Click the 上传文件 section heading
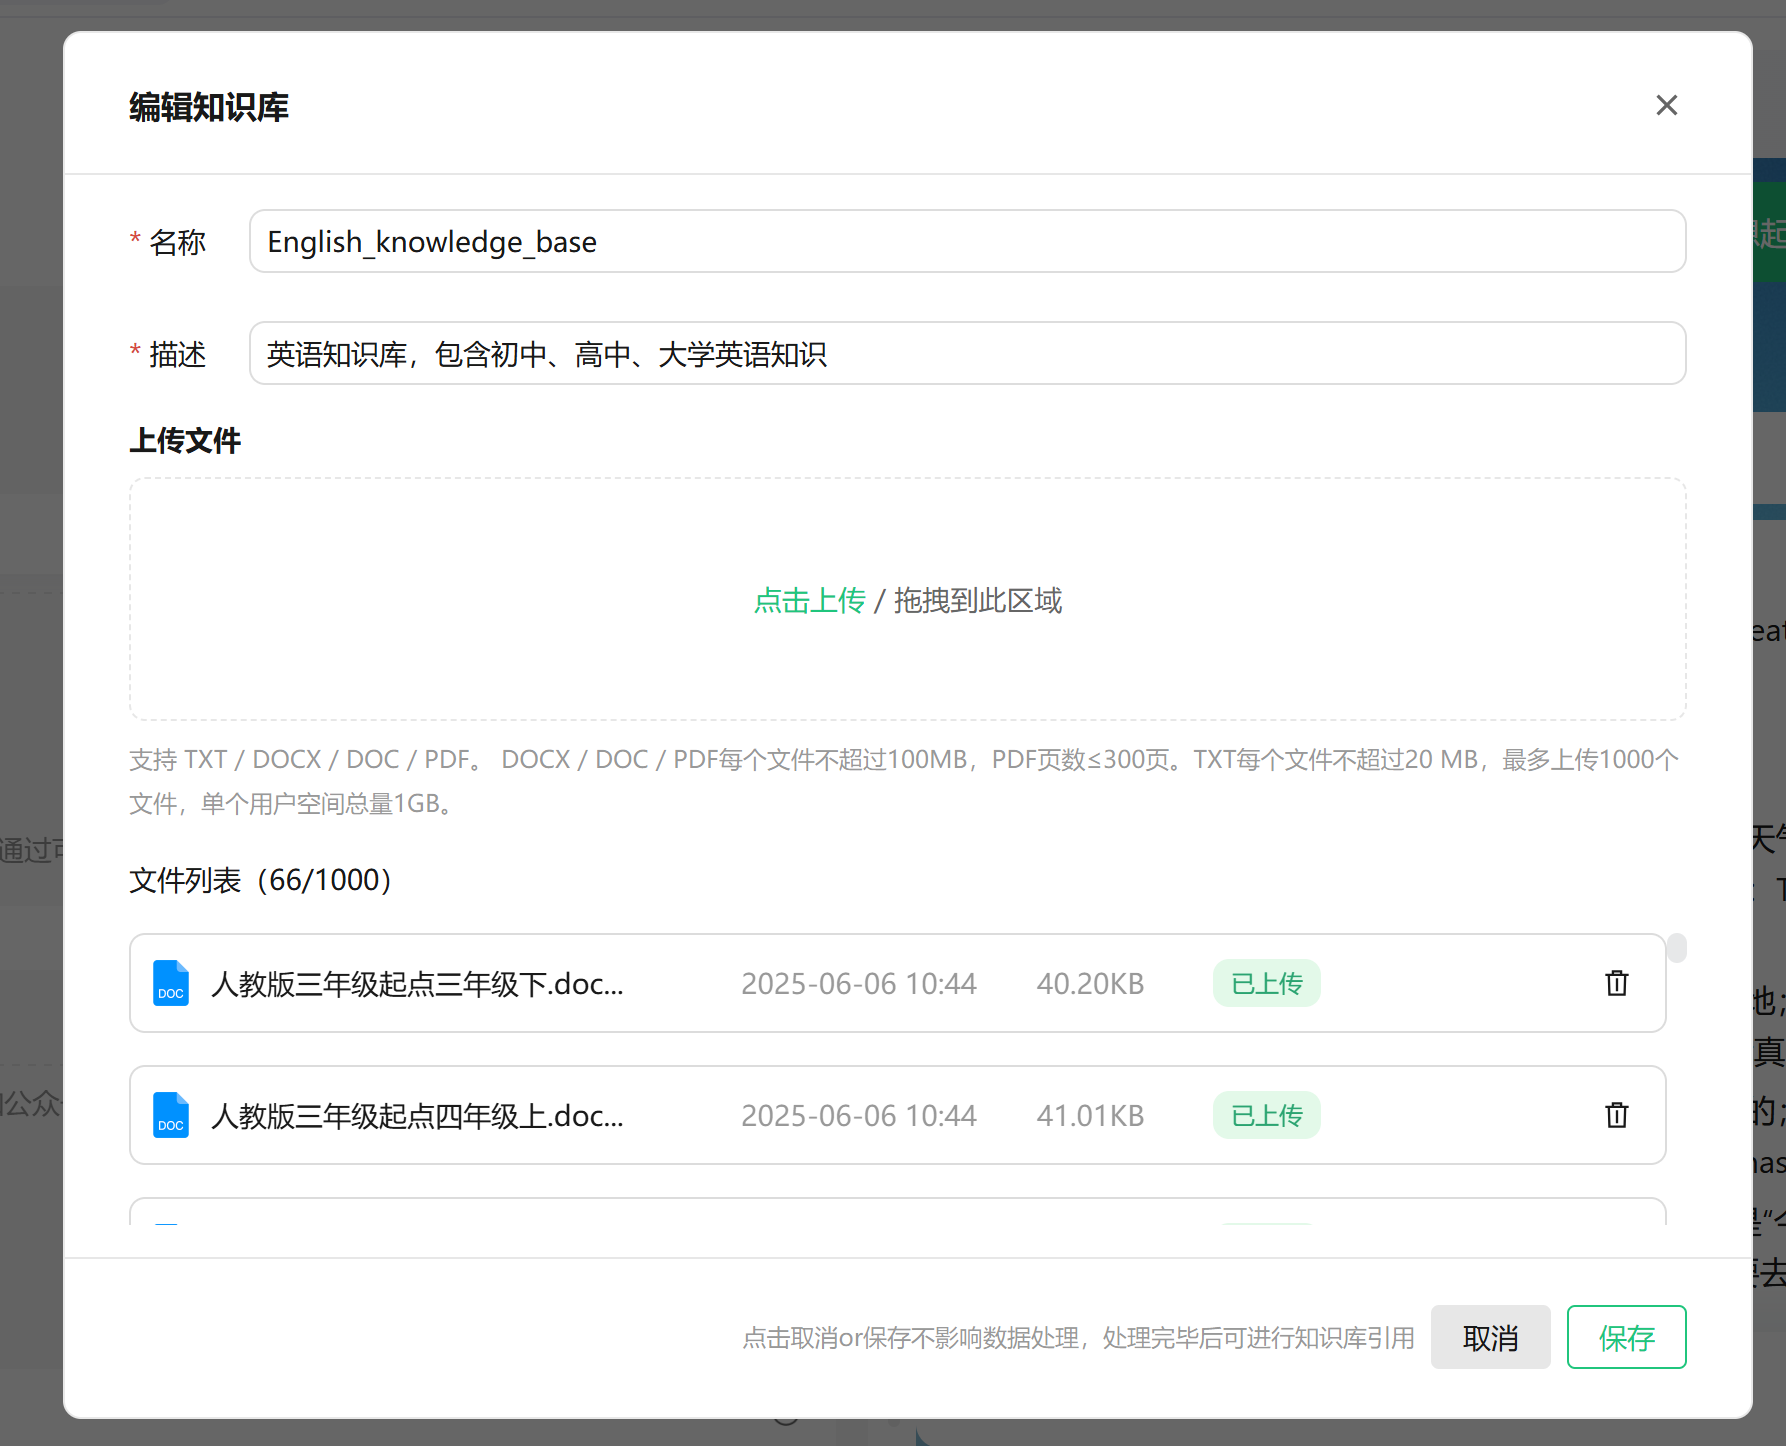This screenshot has width=1786, height=1446. pos(185,440)
